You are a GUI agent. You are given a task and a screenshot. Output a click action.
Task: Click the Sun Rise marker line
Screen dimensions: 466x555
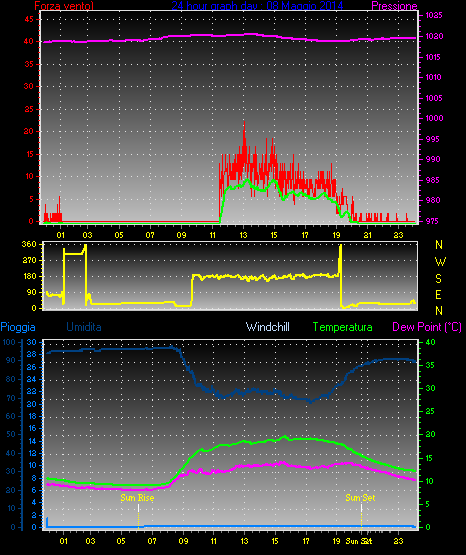pyautogui.click(x=138, y=515)
